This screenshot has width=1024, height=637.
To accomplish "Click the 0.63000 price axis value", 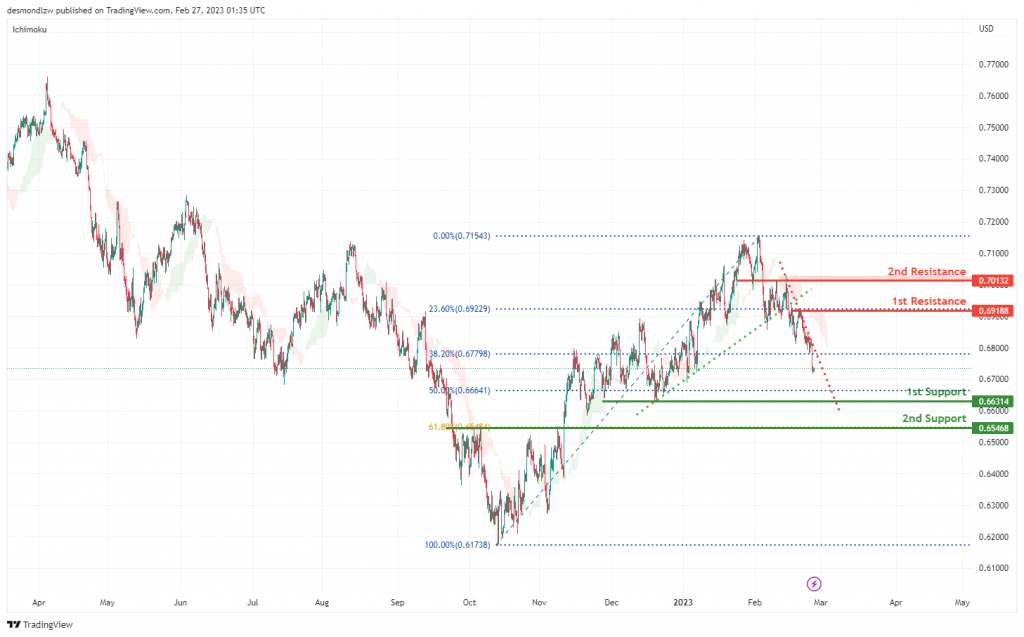I will pyautogui.click(x=993, y=506).
